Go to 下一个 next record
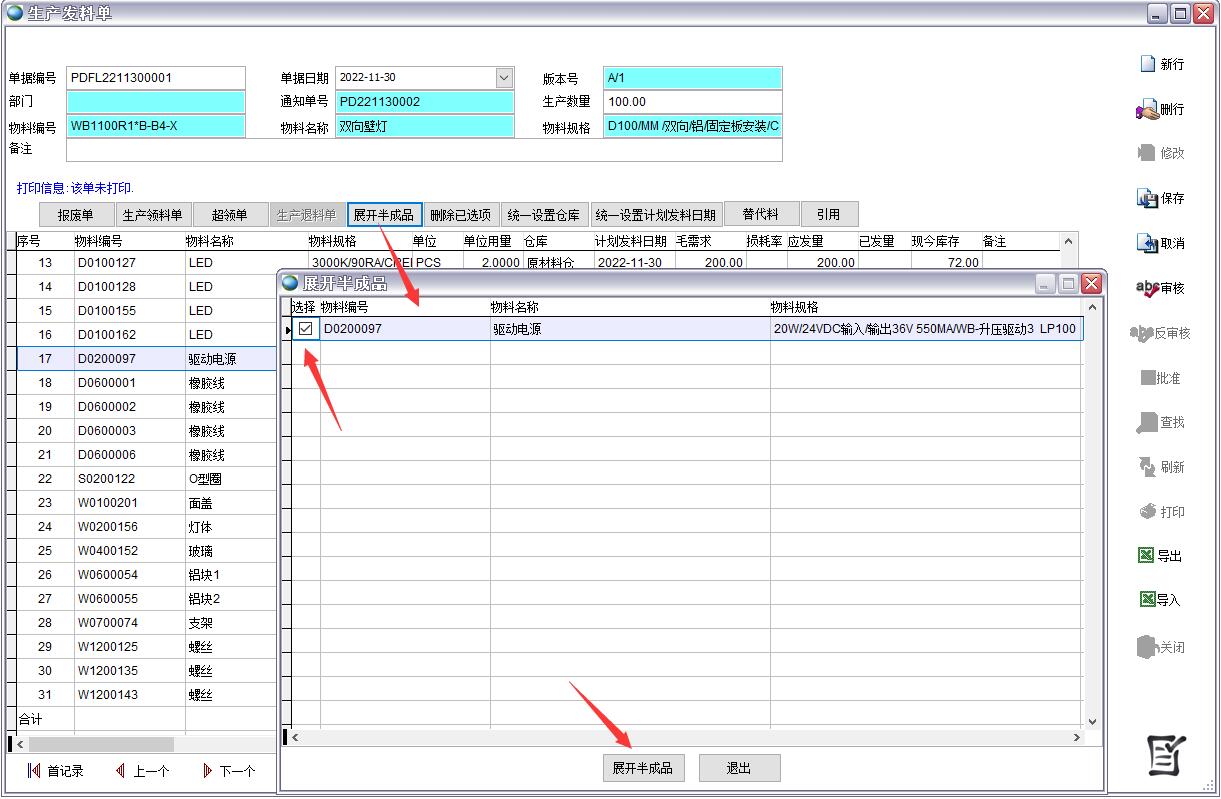1221x799 pixels. [x=208, y=771]
